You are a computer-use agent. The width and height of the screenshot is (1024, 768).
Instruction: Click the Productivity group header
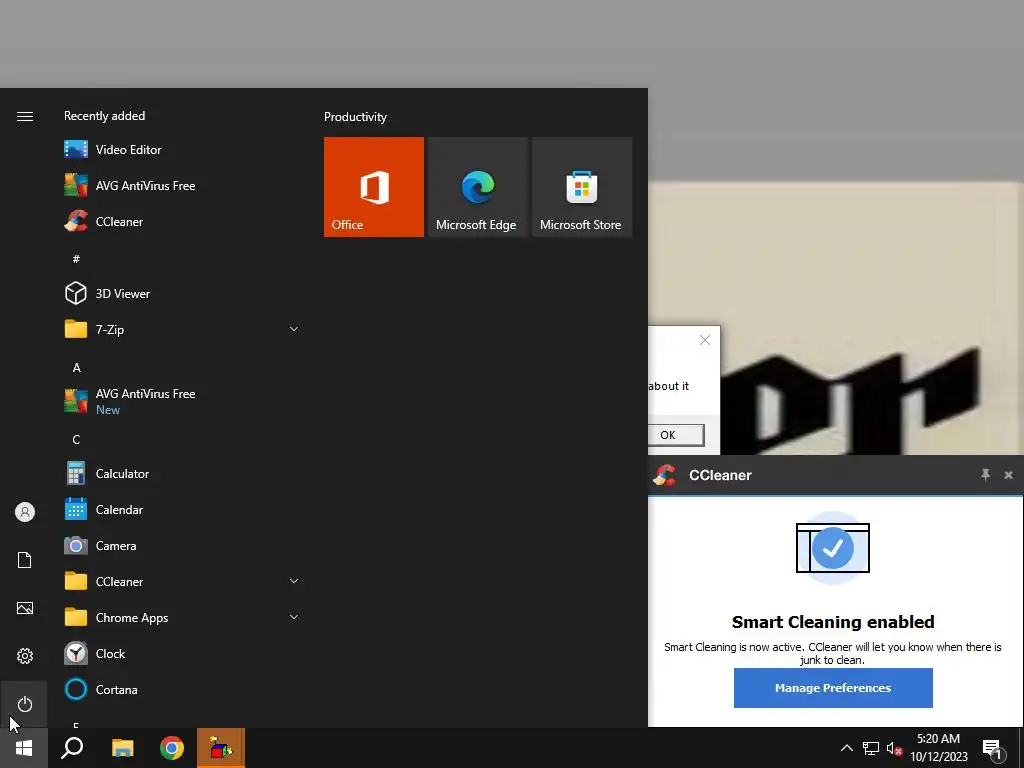pyautogui.click(x=355, y=117)
